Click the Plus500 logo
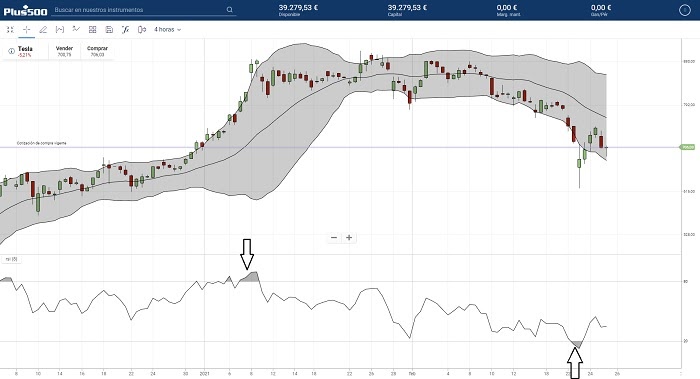 coord(25,11)
